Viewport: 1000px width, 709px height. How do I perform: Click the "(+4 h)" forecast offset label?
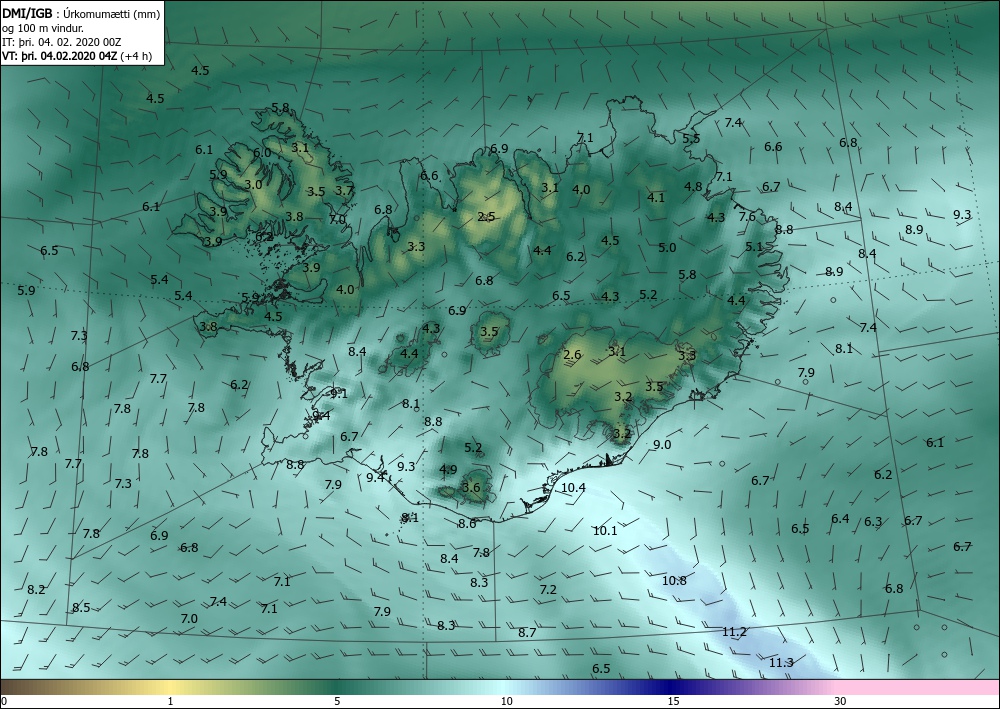point(136,56)
